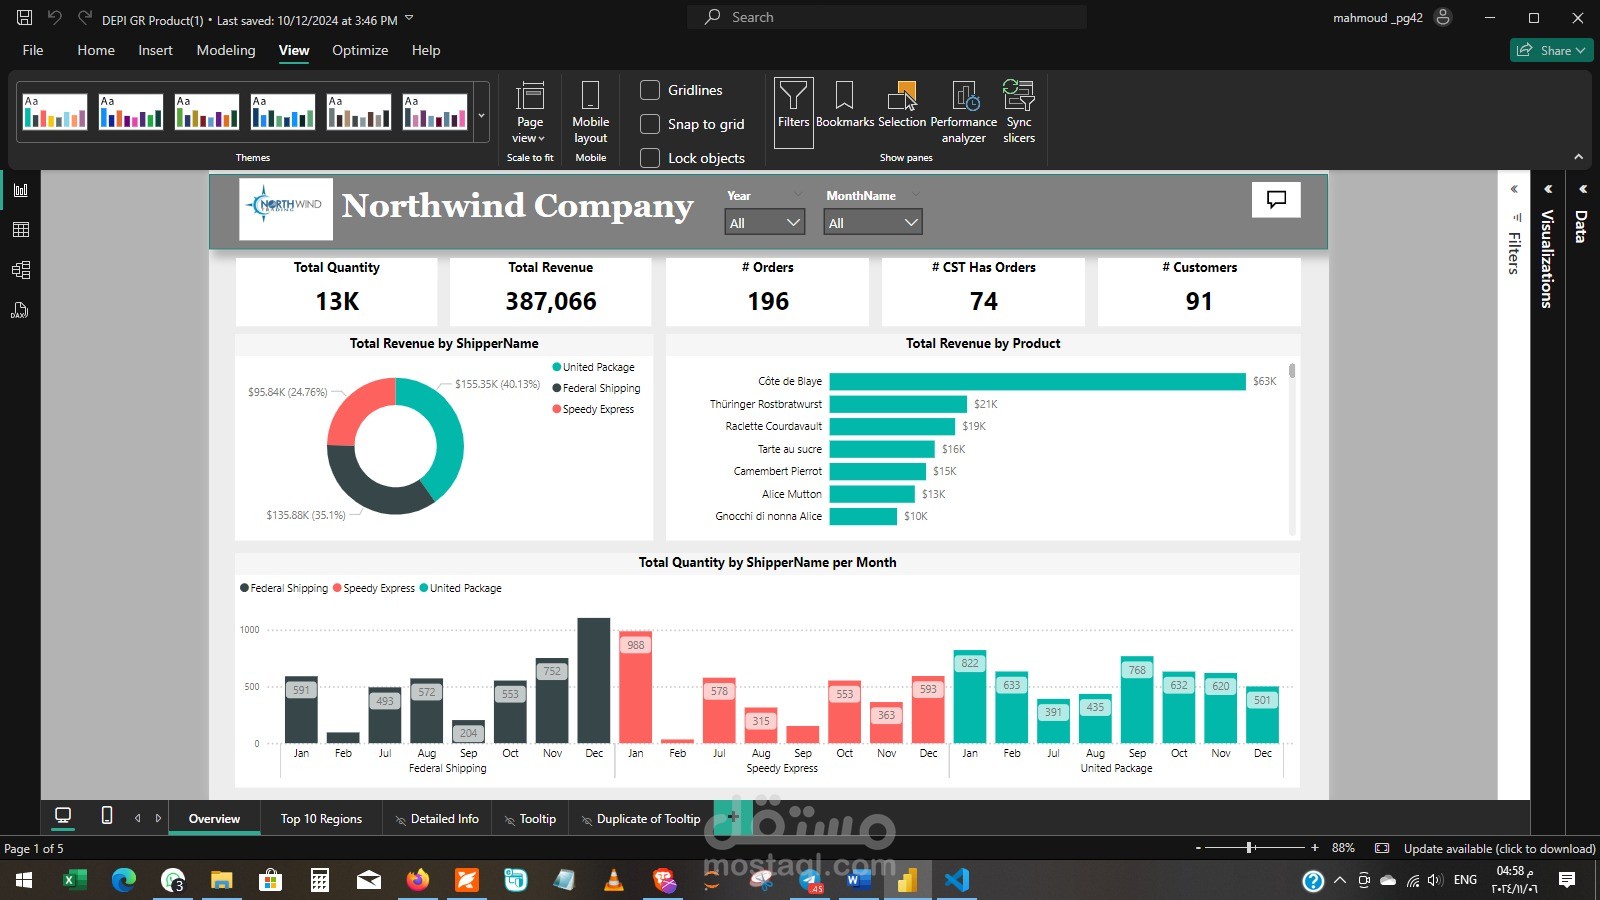Collapse the ribbon with chevron
The image size is (1600, 900).
1579,157
